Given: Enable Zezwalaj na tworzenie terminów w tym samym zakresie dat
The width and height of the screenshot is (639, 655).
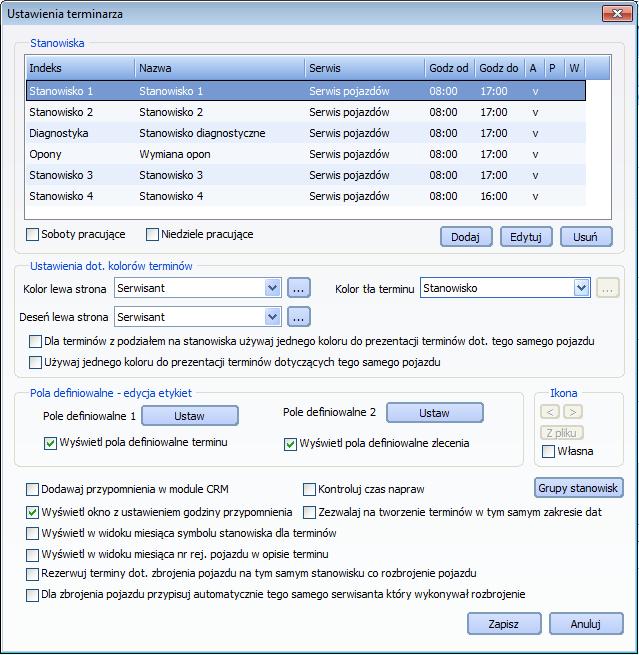Looking at the screenshot, I should point(309,512).
